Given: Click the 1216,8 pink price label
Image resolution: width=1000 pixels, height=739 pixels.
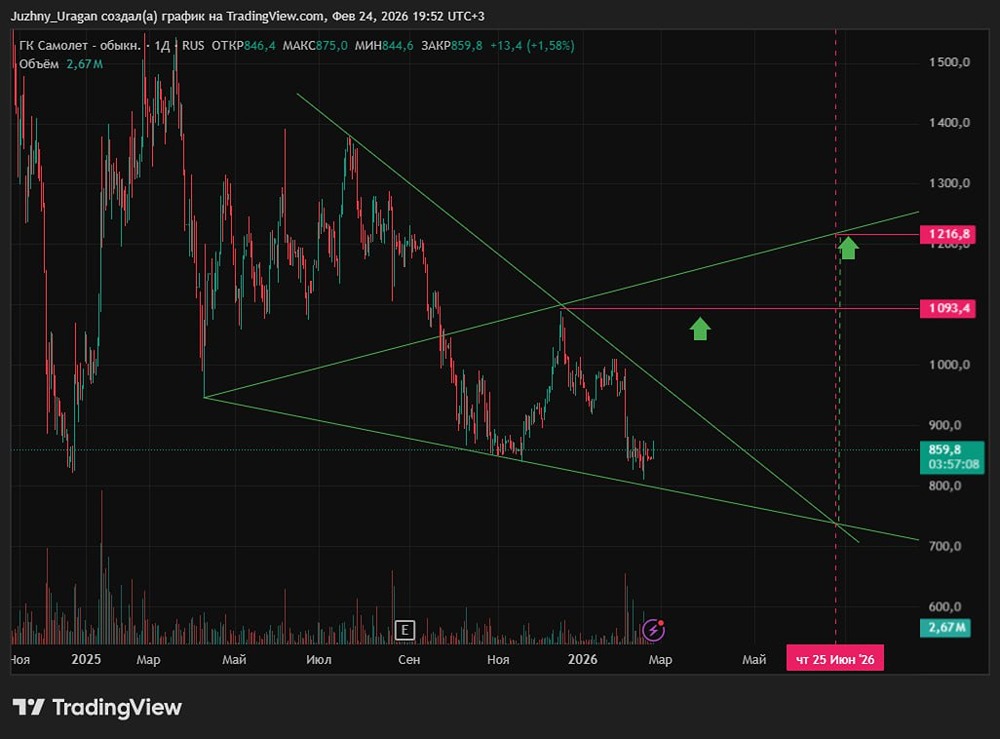Looking at the screenshot, I should (x=948, y=234).
